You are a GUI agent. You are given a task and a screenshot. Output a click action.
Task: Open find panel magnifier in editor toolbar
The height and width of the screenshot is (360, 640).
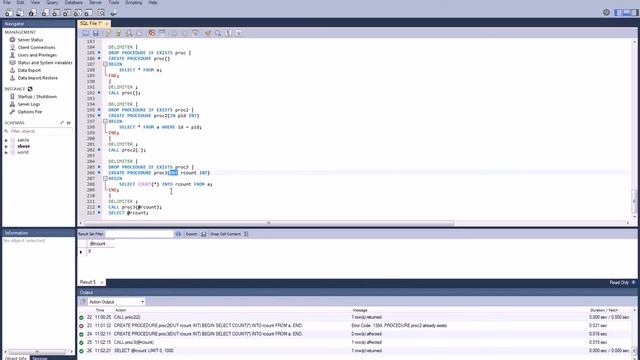coord(218,33)
